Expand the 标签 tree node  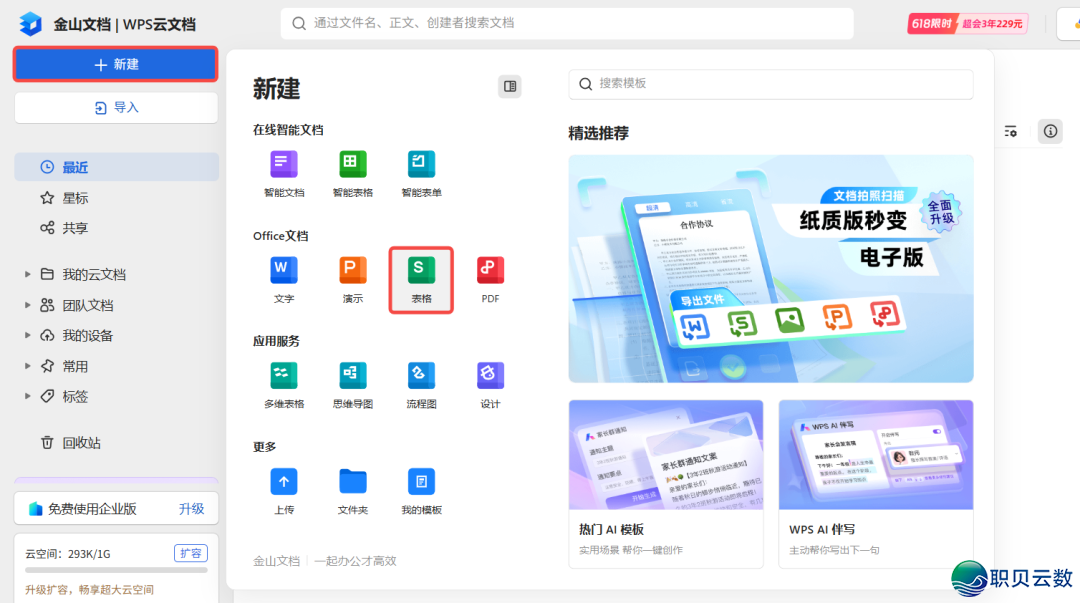coord(28,396)
